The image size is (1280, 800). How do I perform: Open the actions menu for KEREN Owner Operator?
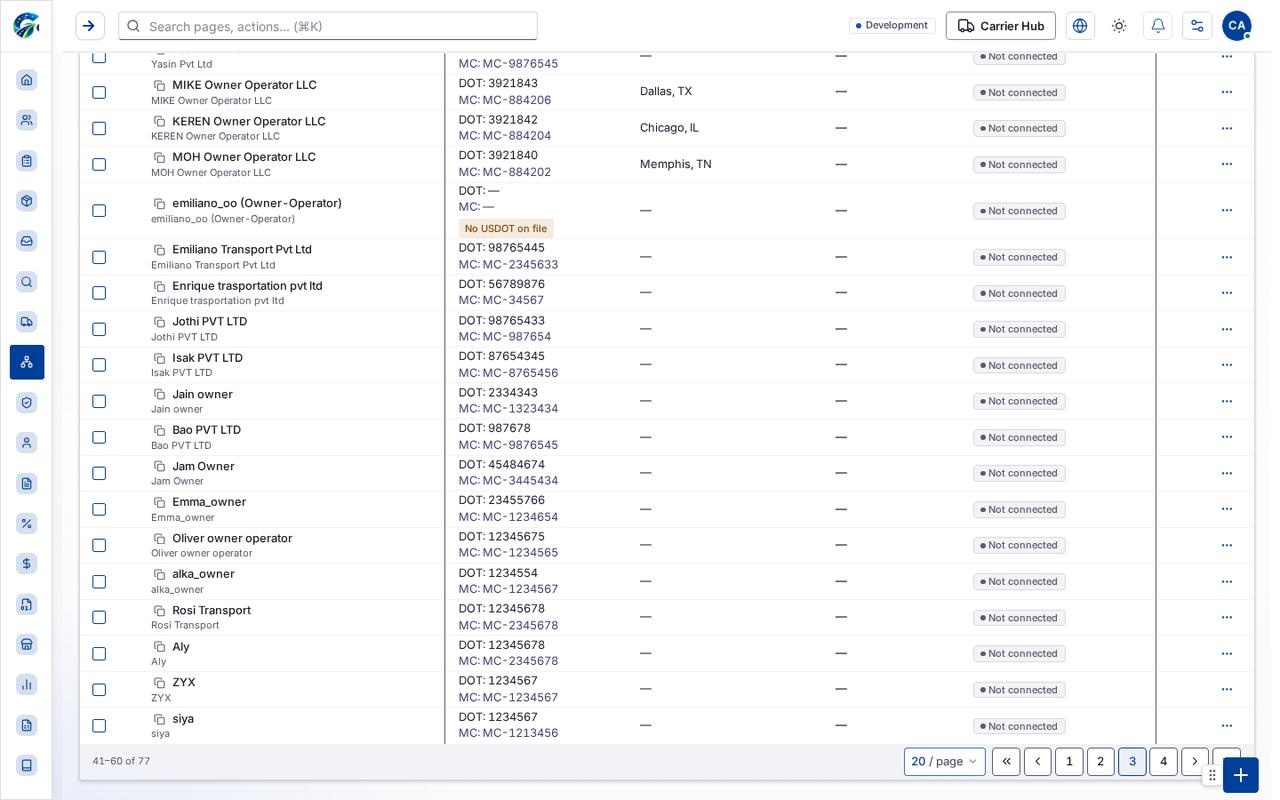[1227, 128]
